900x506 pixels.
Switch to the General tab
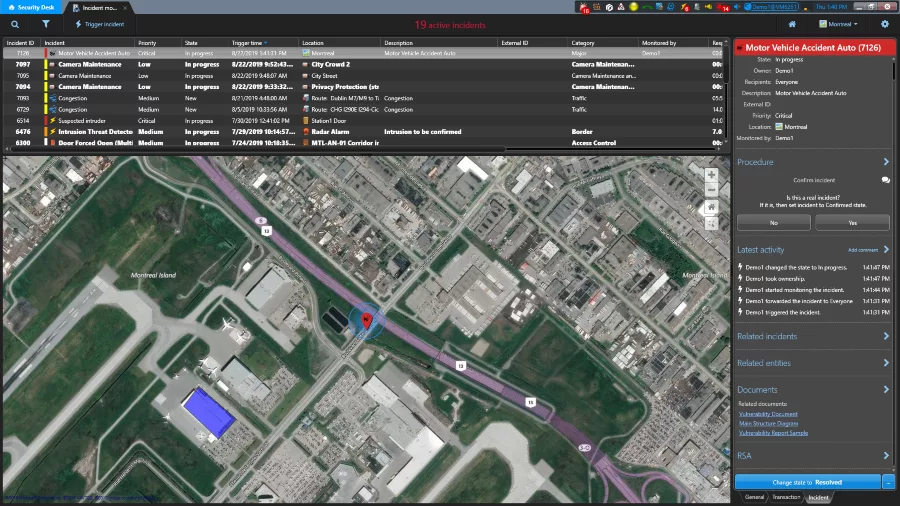click(x=754, y=497)
